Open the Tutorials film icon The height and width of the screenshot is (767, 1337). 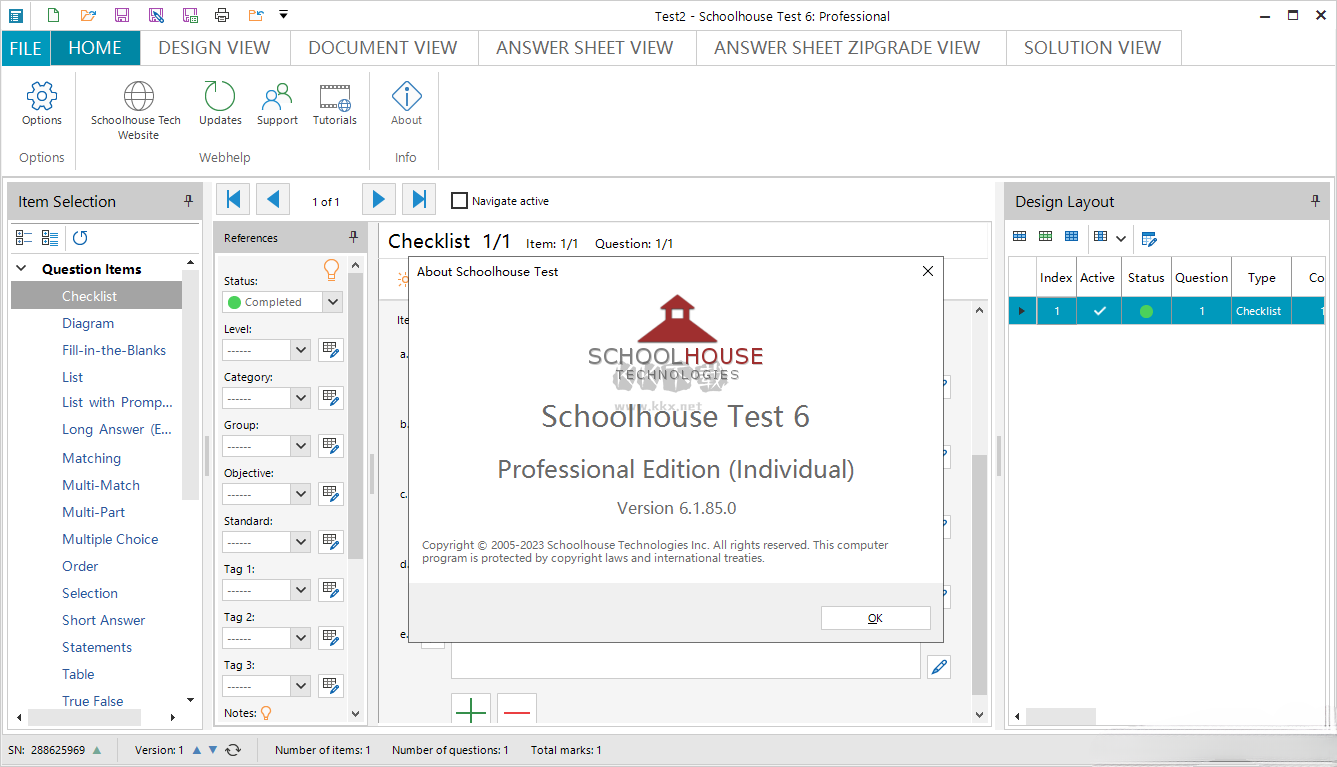[335, 97]
